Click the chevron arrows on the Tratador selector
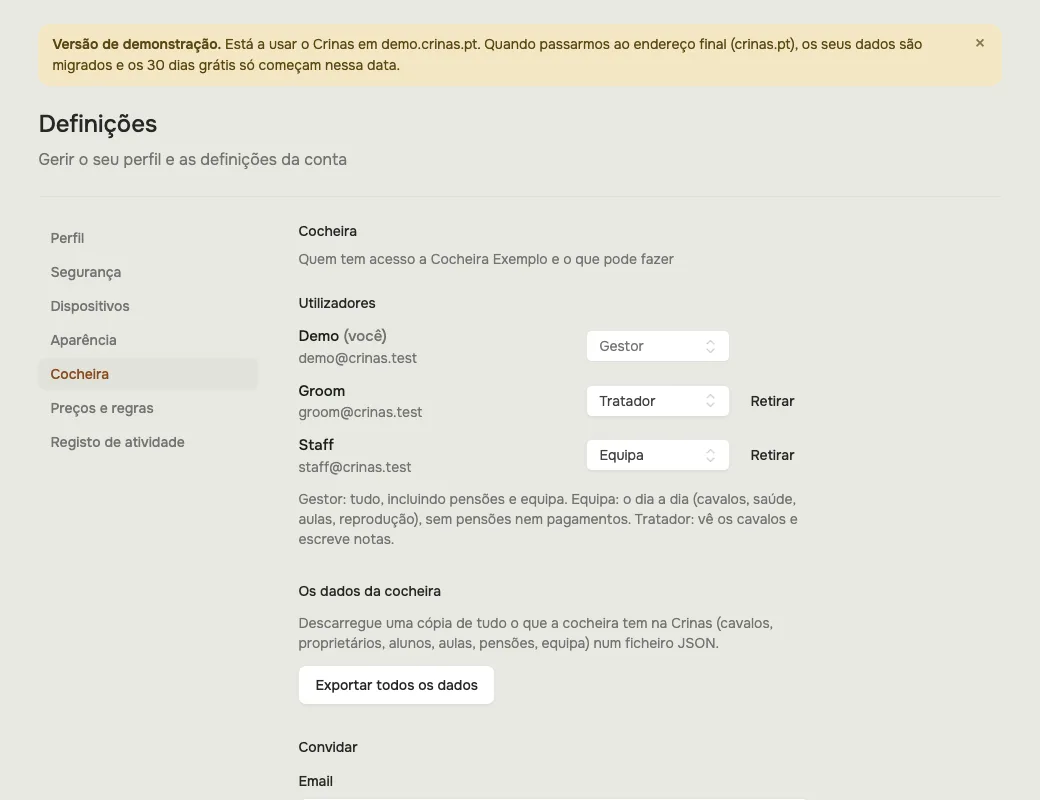Image resolution: width=1040 pixels, height=800 pixels. [710, 401]
